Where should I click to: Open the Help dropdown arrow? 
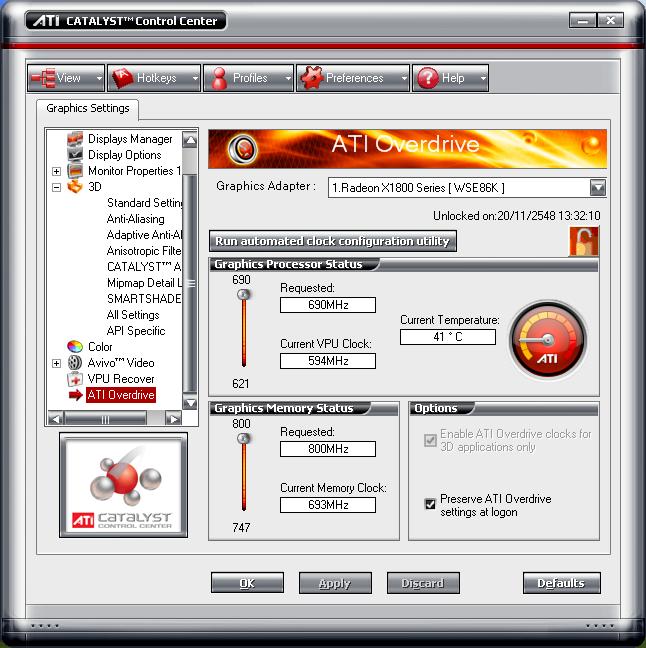point(483,78)
